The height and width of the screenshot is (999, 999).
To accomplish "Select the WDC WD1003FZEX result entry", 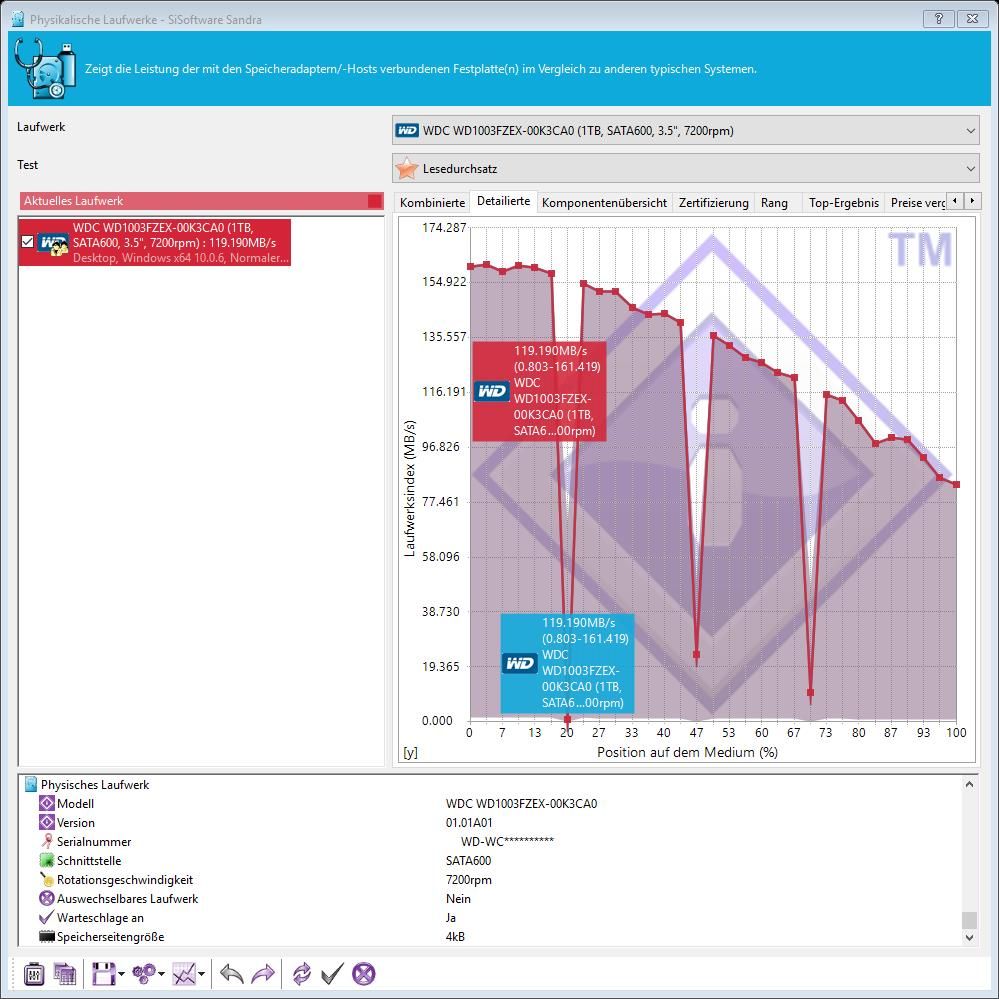I will [155, 242].
